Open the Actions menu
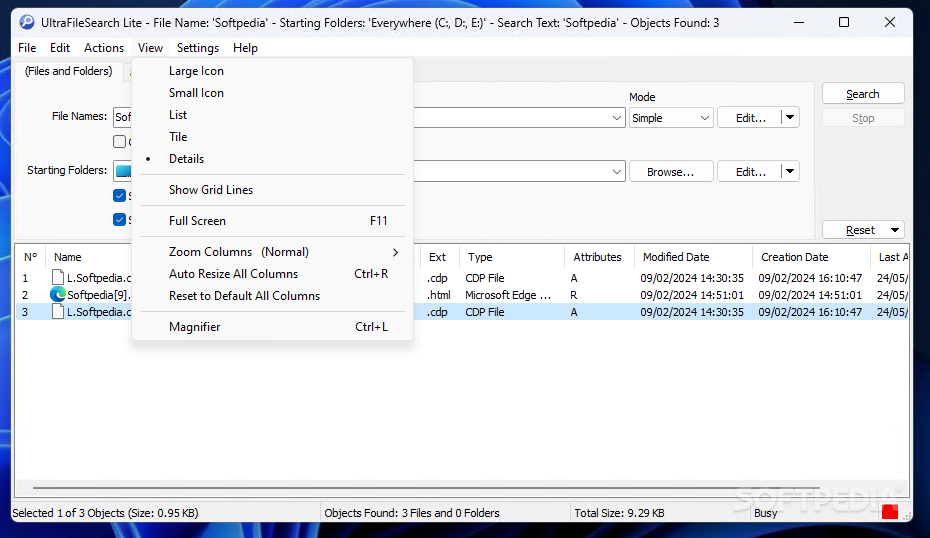Viewport: 930px width, 538px height. coord(104,48)
